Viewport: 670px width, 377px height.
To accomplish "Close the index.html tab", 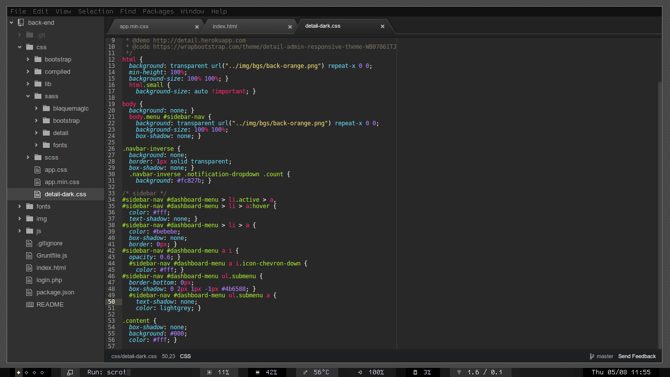I will coord(290,27).
